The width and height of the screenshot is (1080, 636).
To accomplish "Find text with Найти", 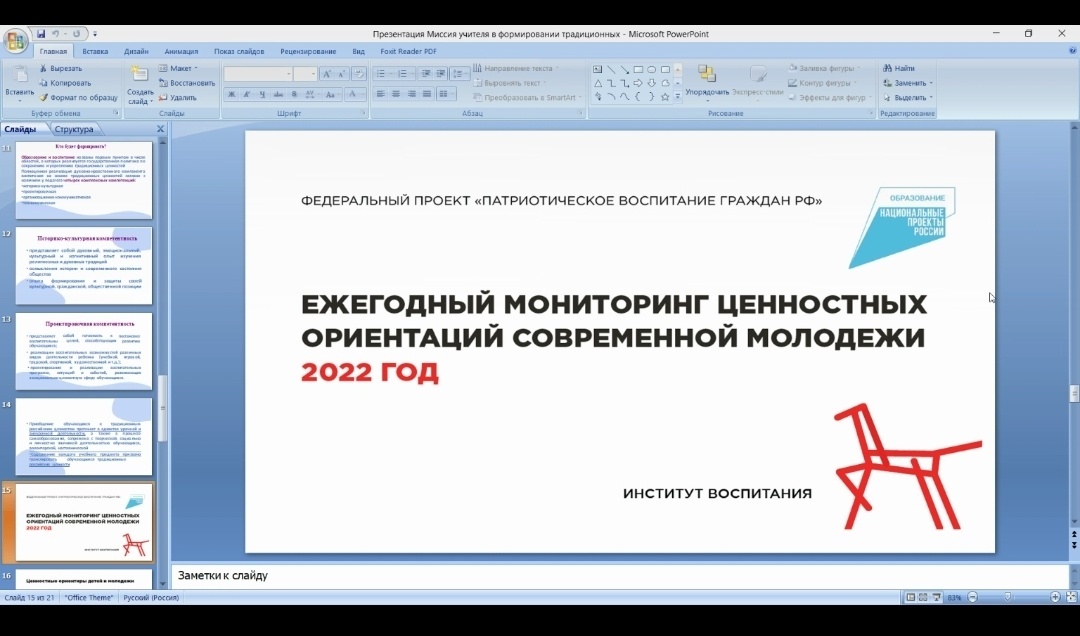I will [899, 68].
